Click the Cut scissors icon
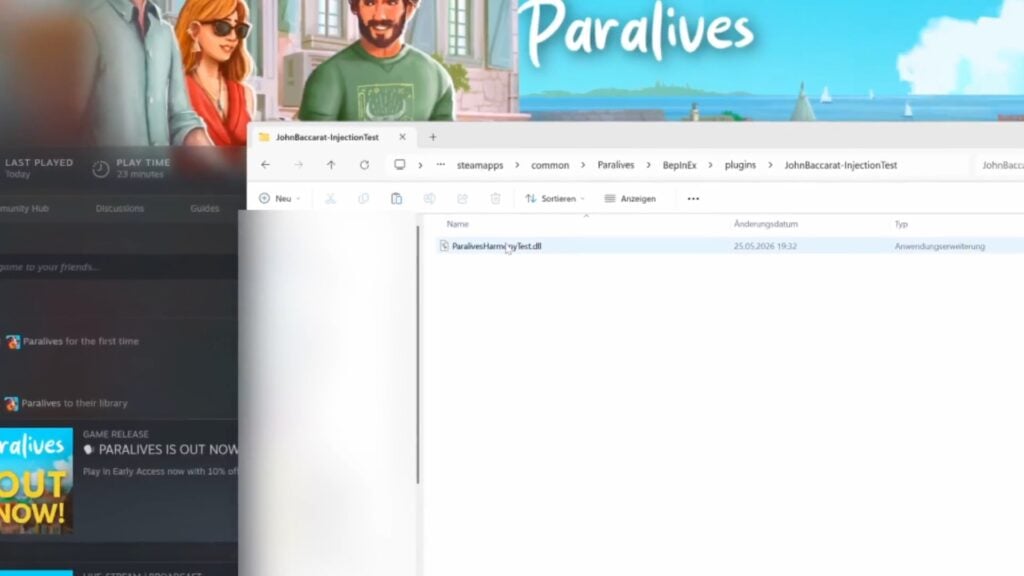Viewport: 1024px width, 576px height. 330,199
